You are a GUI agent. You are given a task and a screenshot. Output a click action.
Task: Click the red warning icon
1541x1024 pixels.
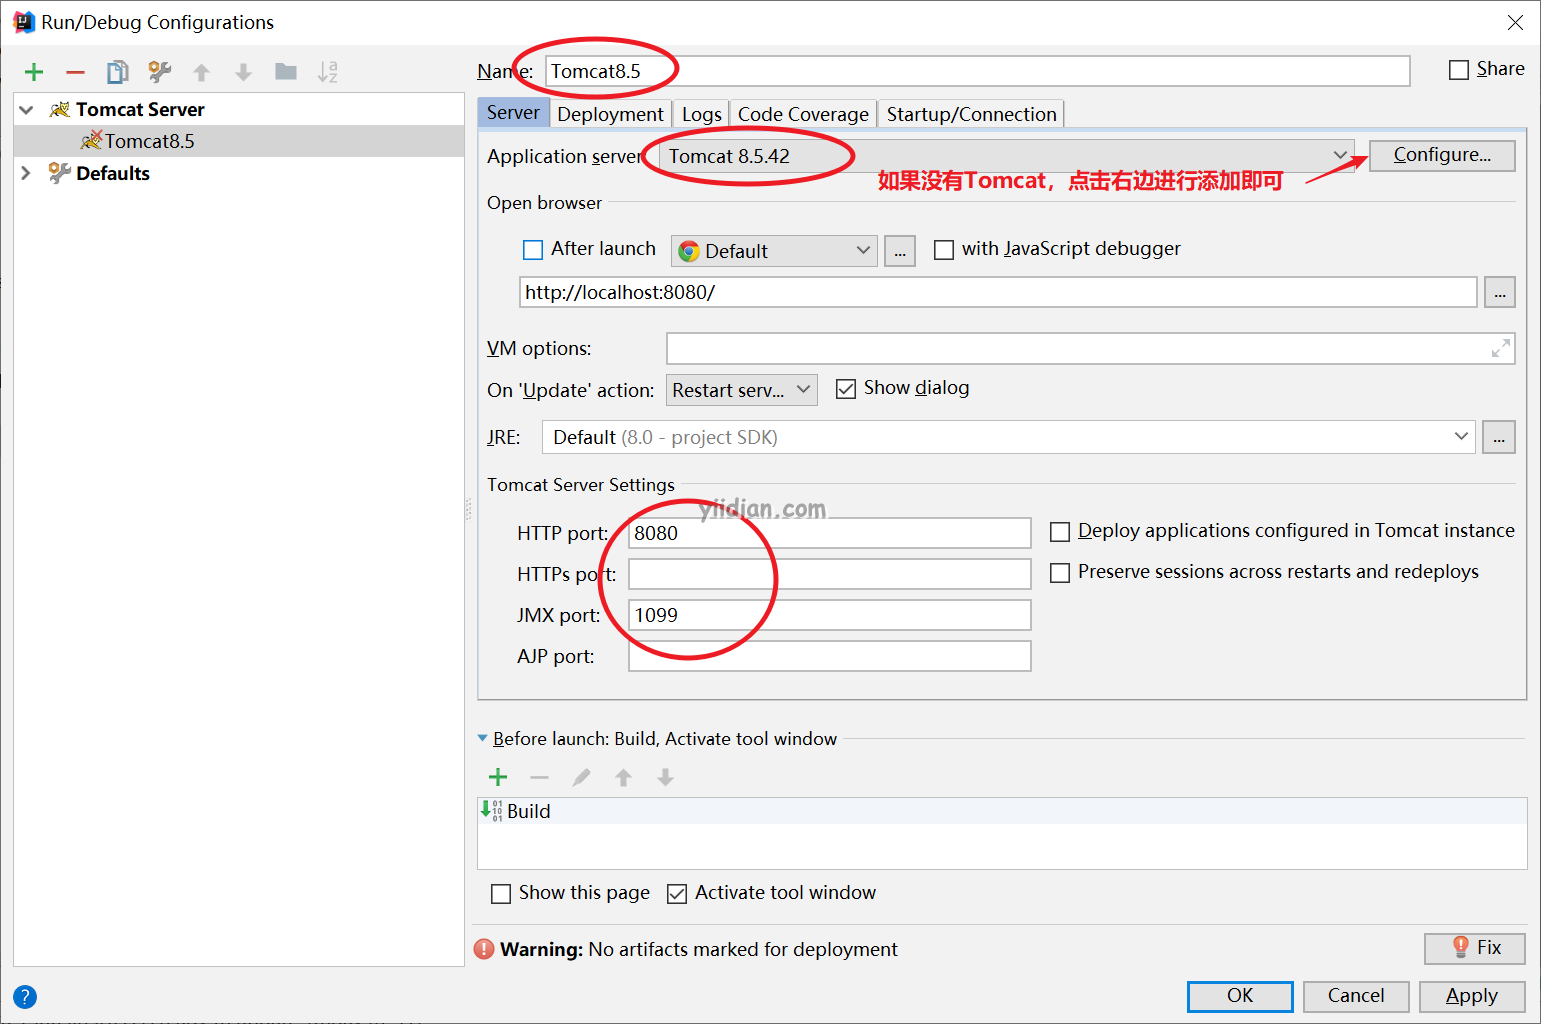(x=484, y=949)
